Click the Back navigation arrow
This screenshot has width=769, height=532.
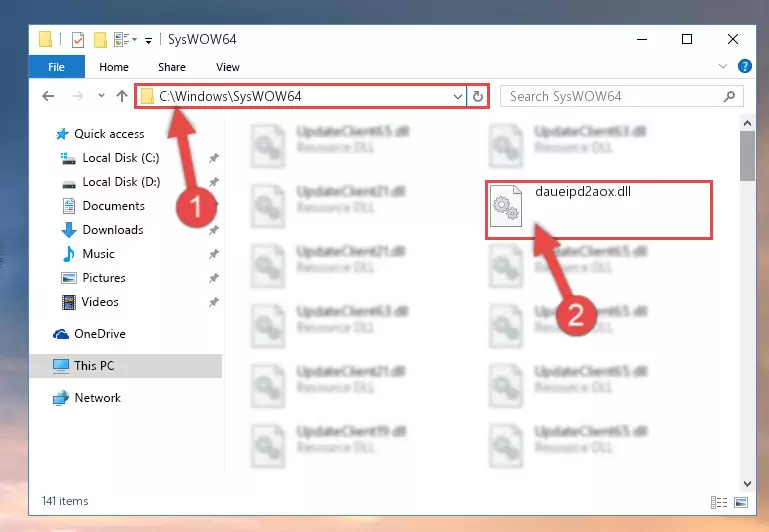point(48,96)
